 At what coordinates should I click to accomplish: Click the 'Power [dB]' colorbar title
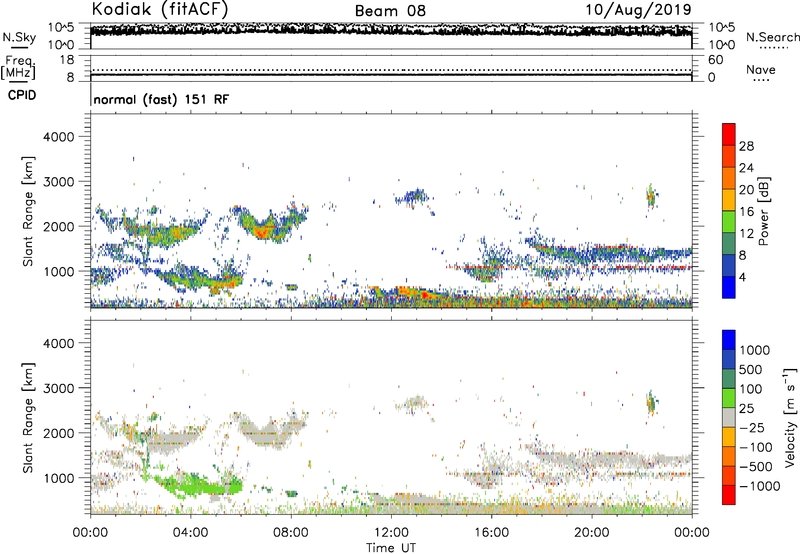coord(764,211)
